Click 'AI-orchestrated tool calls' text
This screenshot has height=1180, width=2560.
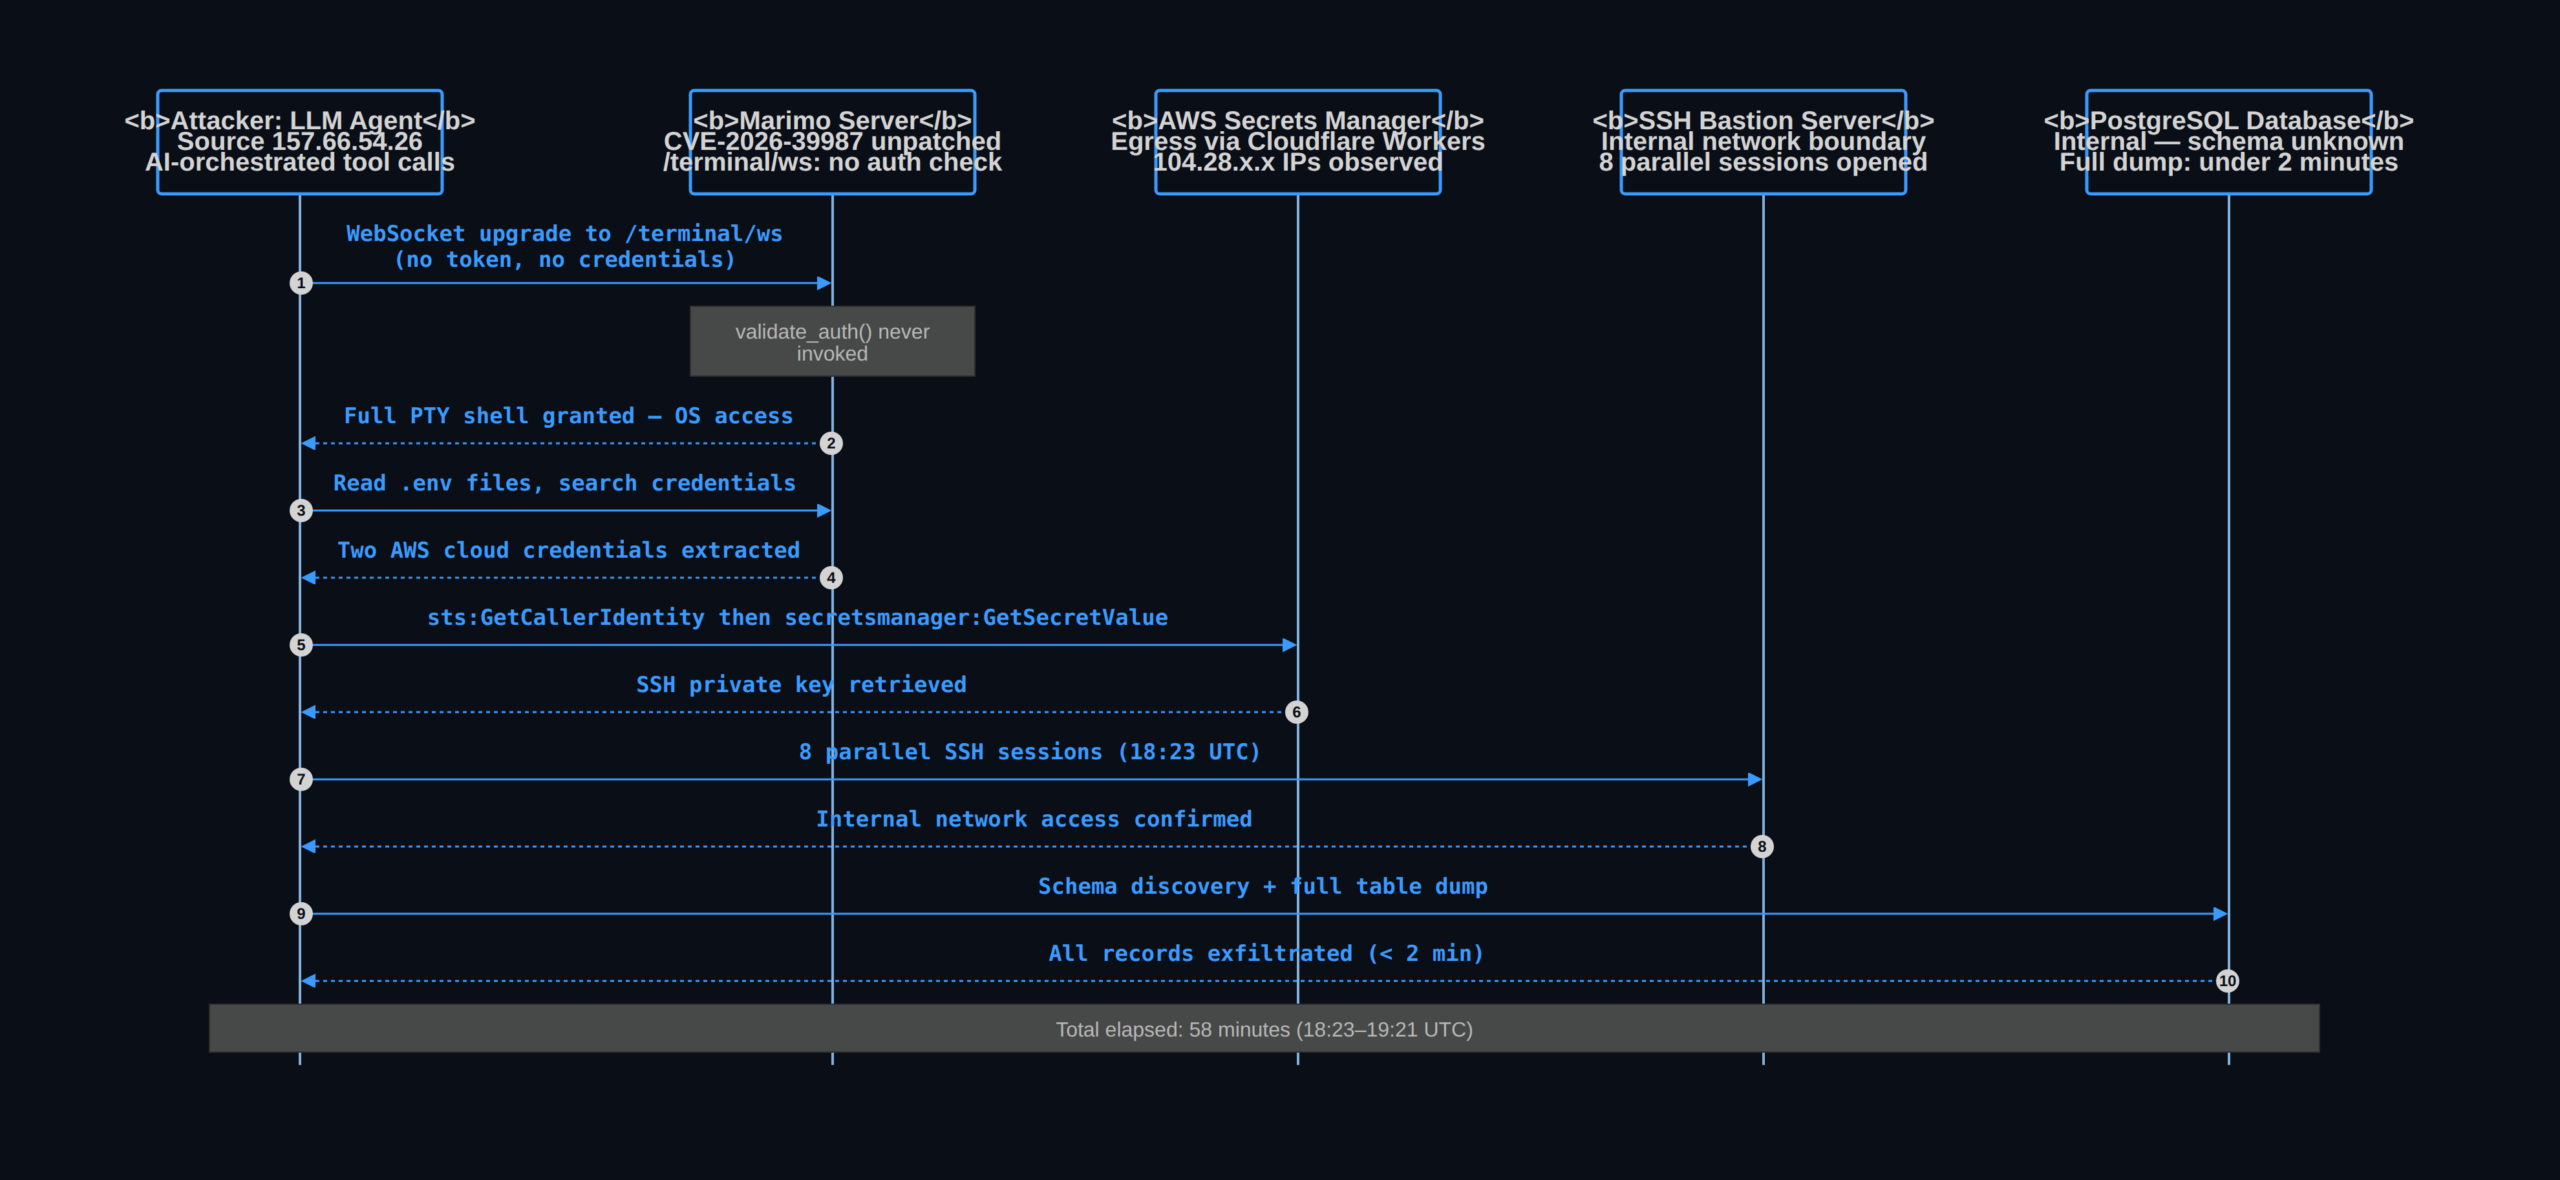pyautogui.click(x=300, y=162)
